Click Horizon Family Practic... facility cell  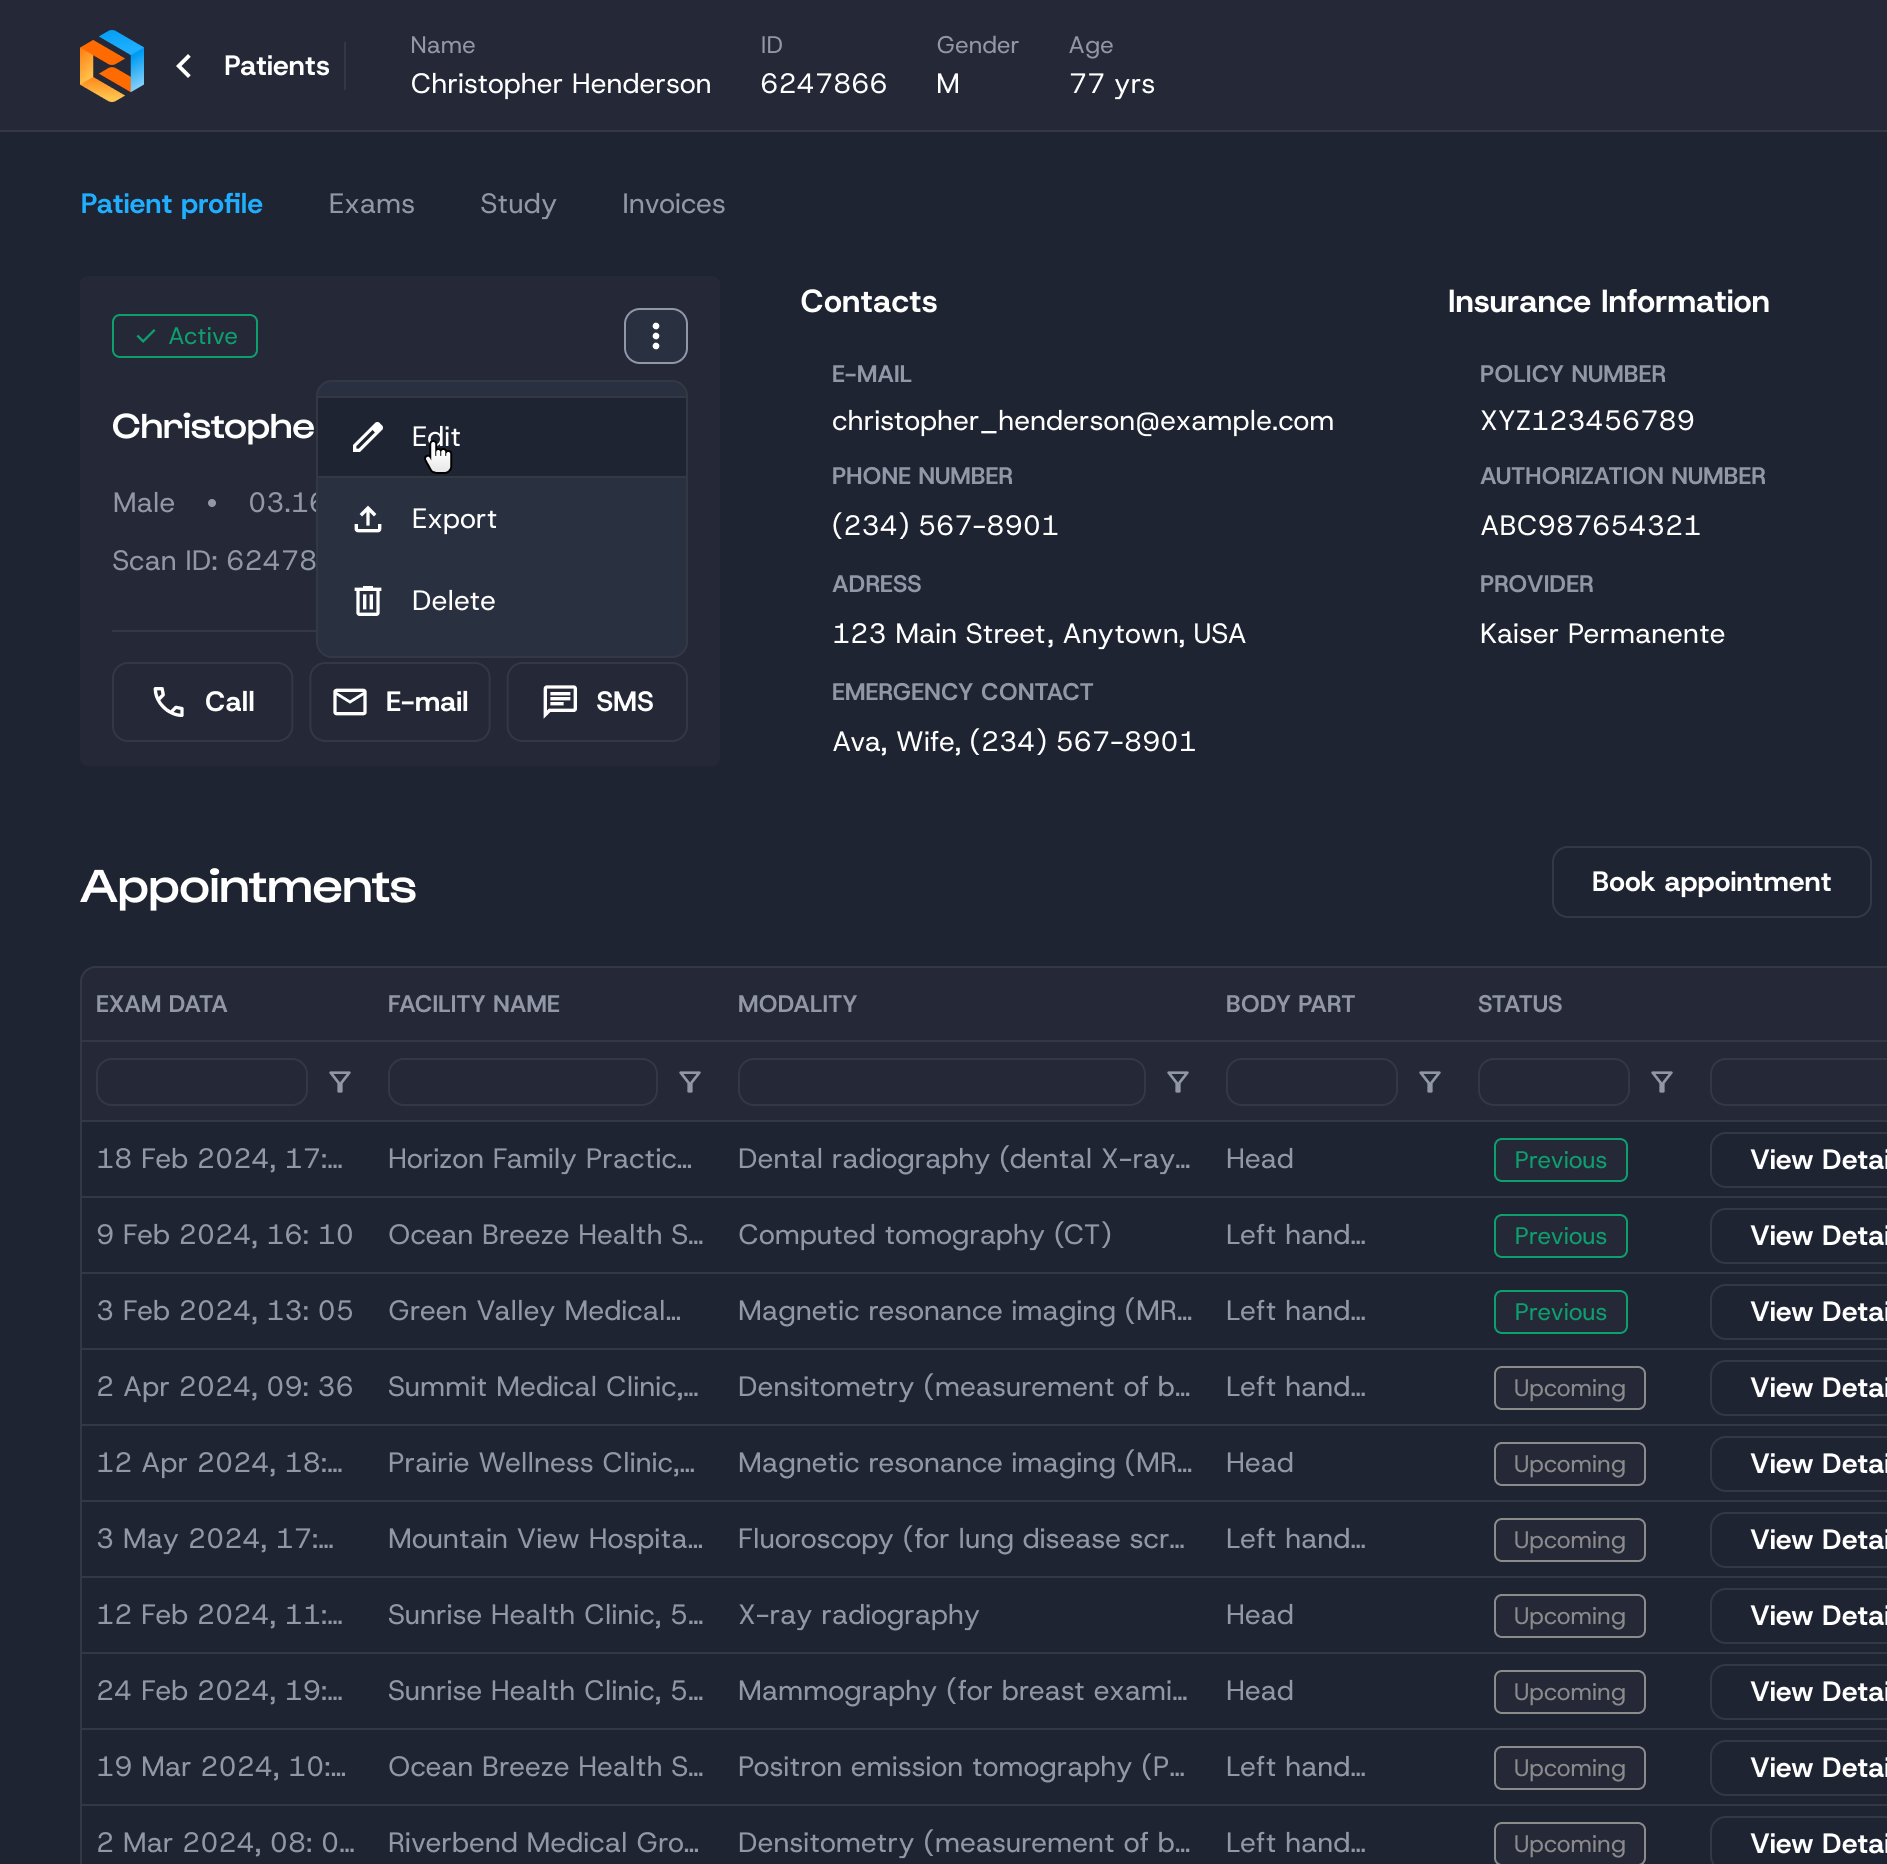(540, 1159)
